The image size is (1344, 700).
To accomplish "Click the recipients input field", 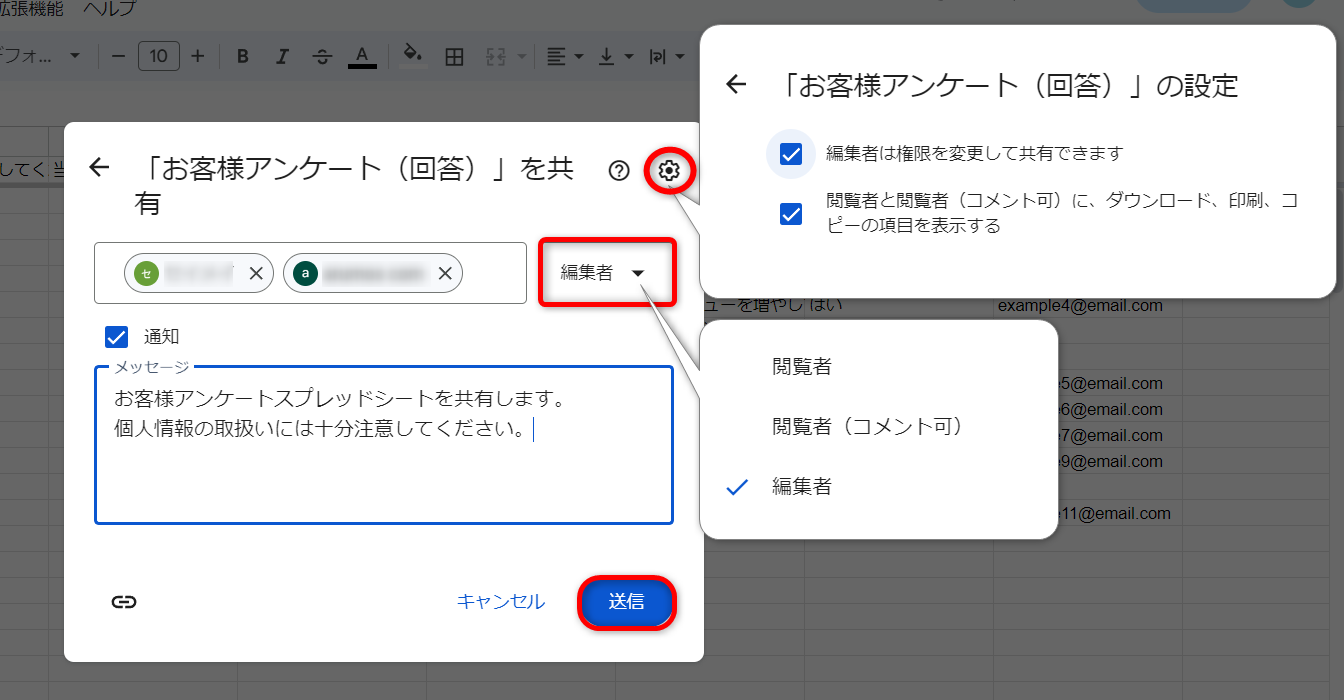I will point(310,273).
